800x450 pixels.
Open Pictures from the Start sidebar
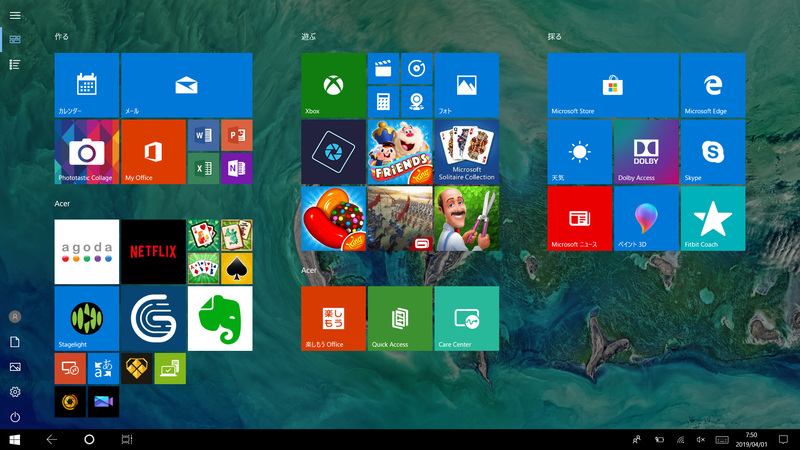point(15,367)
